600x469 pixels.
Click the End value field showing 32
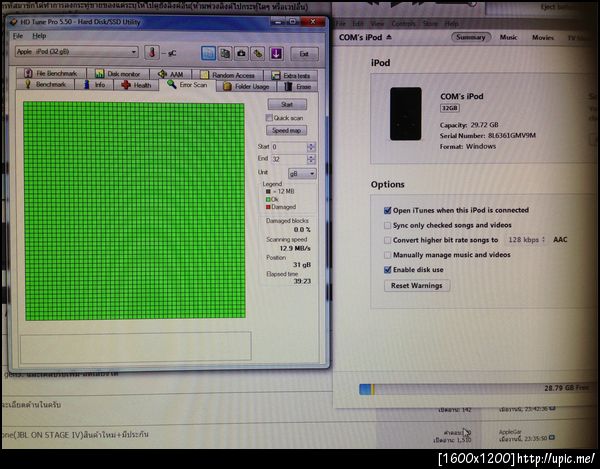click(x=289, y=159)
